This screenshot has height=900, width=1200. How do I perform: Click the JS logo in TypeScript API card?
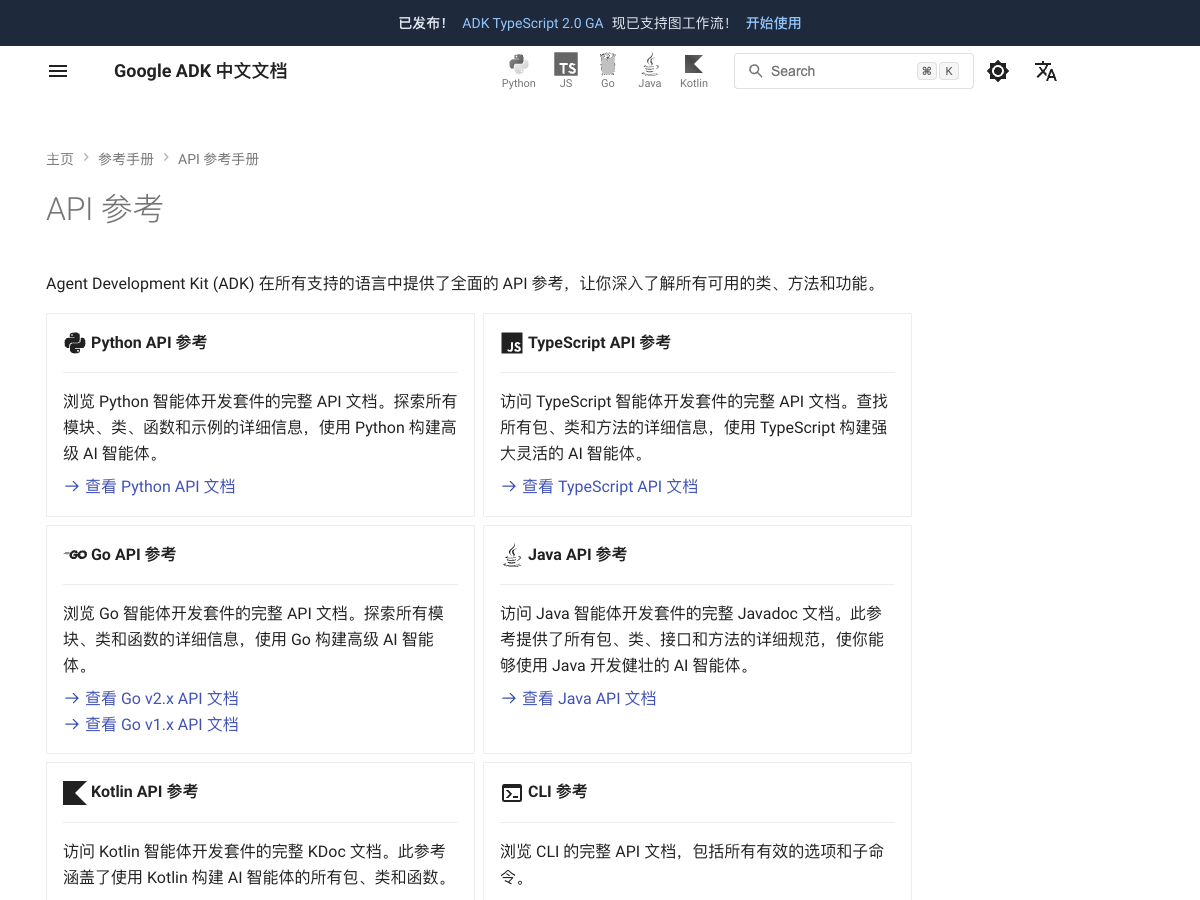click(x=512, y=343)
